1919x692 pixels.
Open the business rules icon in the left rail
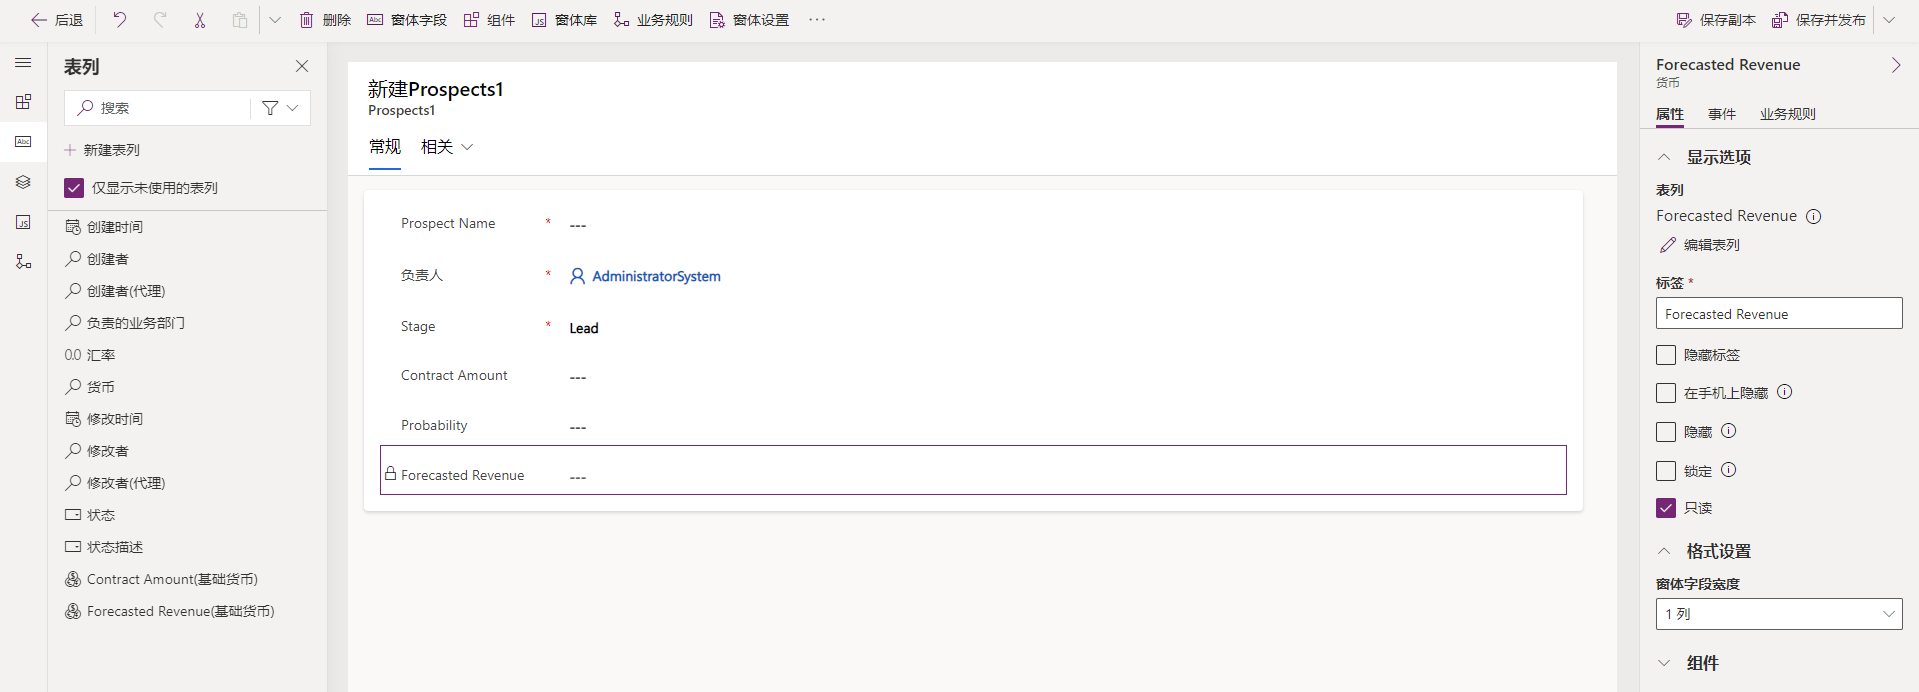[23, 262]
